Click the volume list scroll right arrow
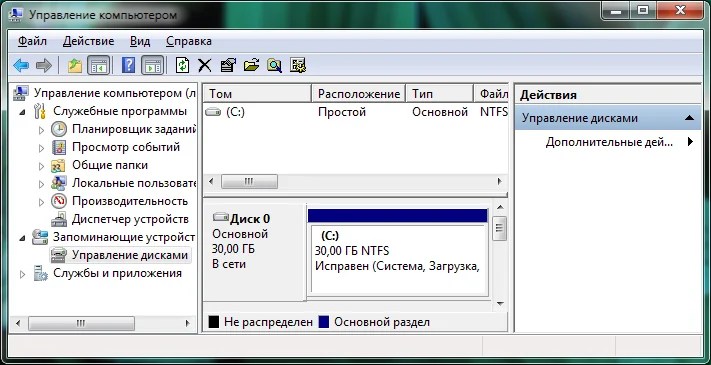The width and height of the screenshot is (711, 365). 500,182
